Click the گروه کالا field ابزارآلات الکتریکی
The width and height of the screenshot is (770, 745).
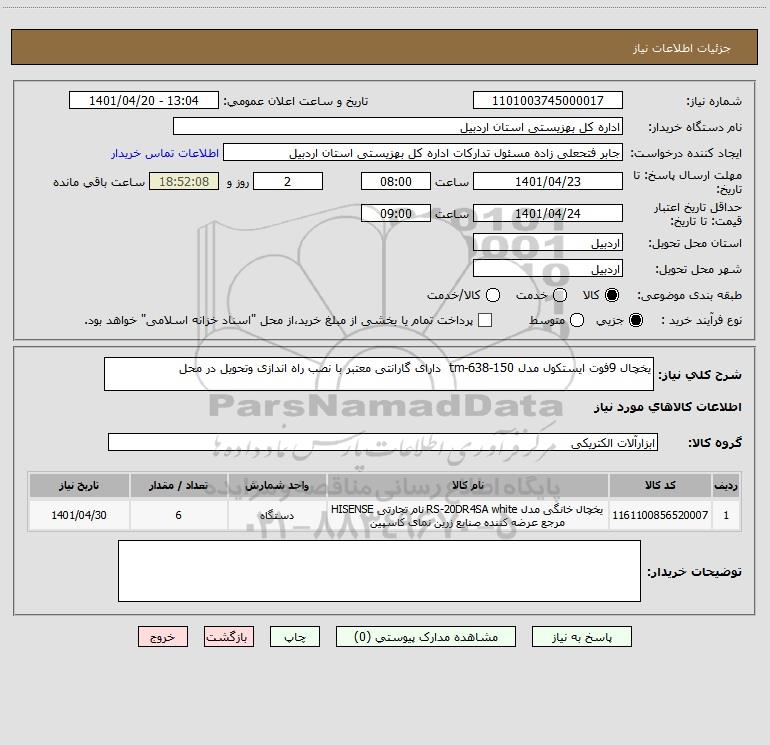(x=383, y=442)
